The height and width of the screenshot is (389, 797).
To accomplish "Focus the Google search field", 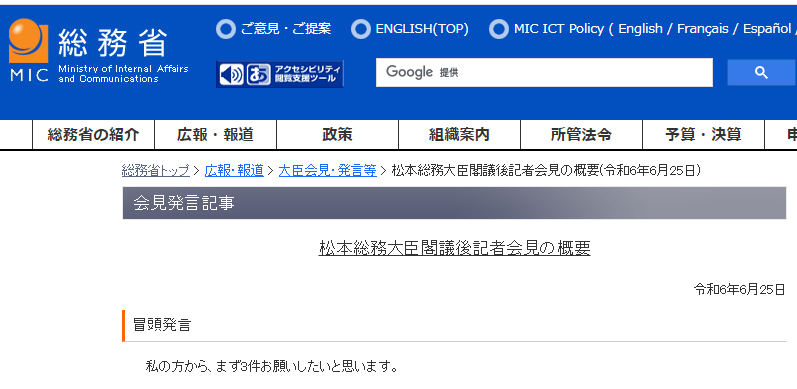I will (x=544, y=72).
